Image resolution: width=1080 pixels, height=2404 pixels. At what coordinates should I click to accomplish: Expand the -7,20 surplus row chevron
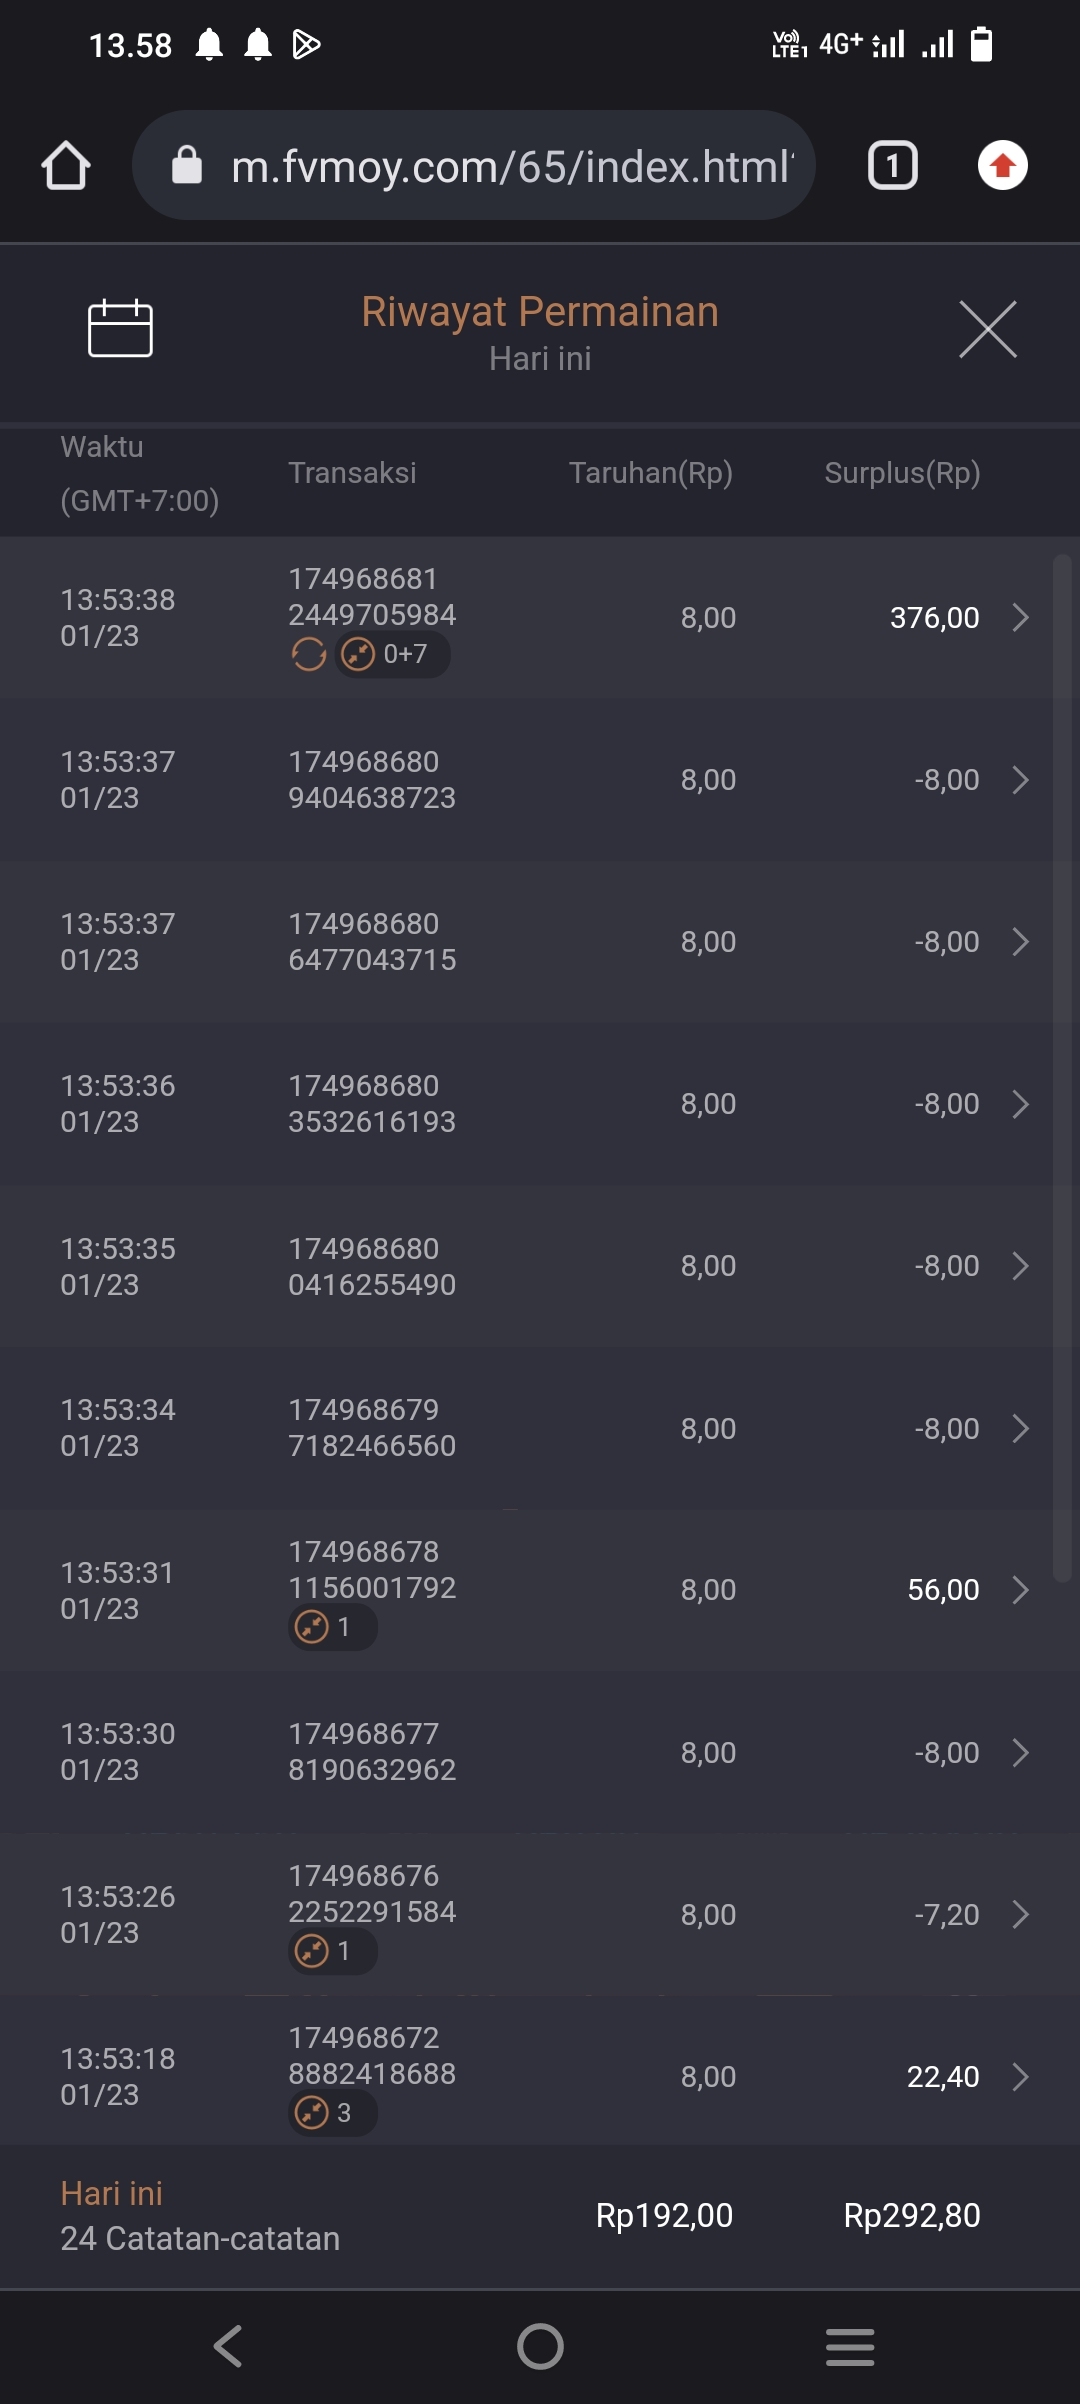coord(1020,1915)
